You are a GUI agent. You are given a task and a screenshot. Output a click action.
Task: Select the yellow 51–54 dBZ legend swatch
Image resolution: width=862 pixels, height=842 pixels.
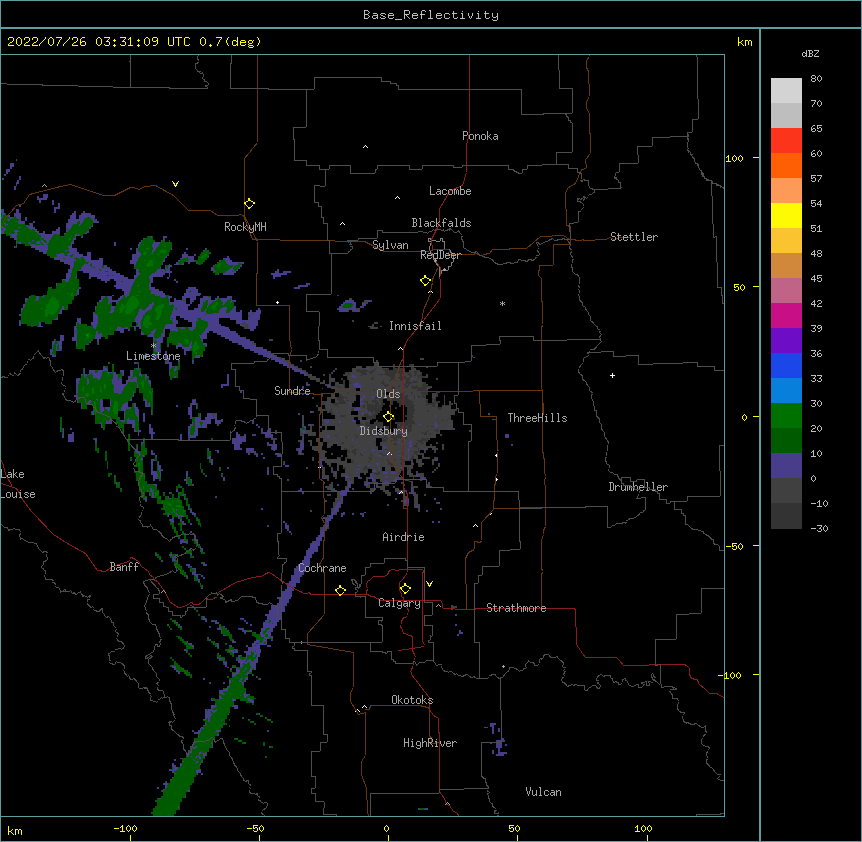pos(786,215)
